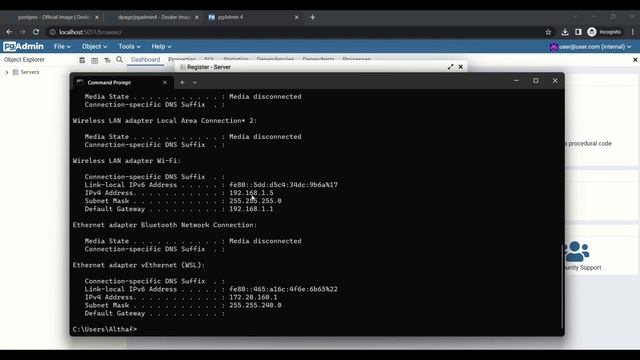Close the dpage/pgadmin4 browser tab
Image resolution: width=640 pixels, height=360 pixels.
(197, 17)
